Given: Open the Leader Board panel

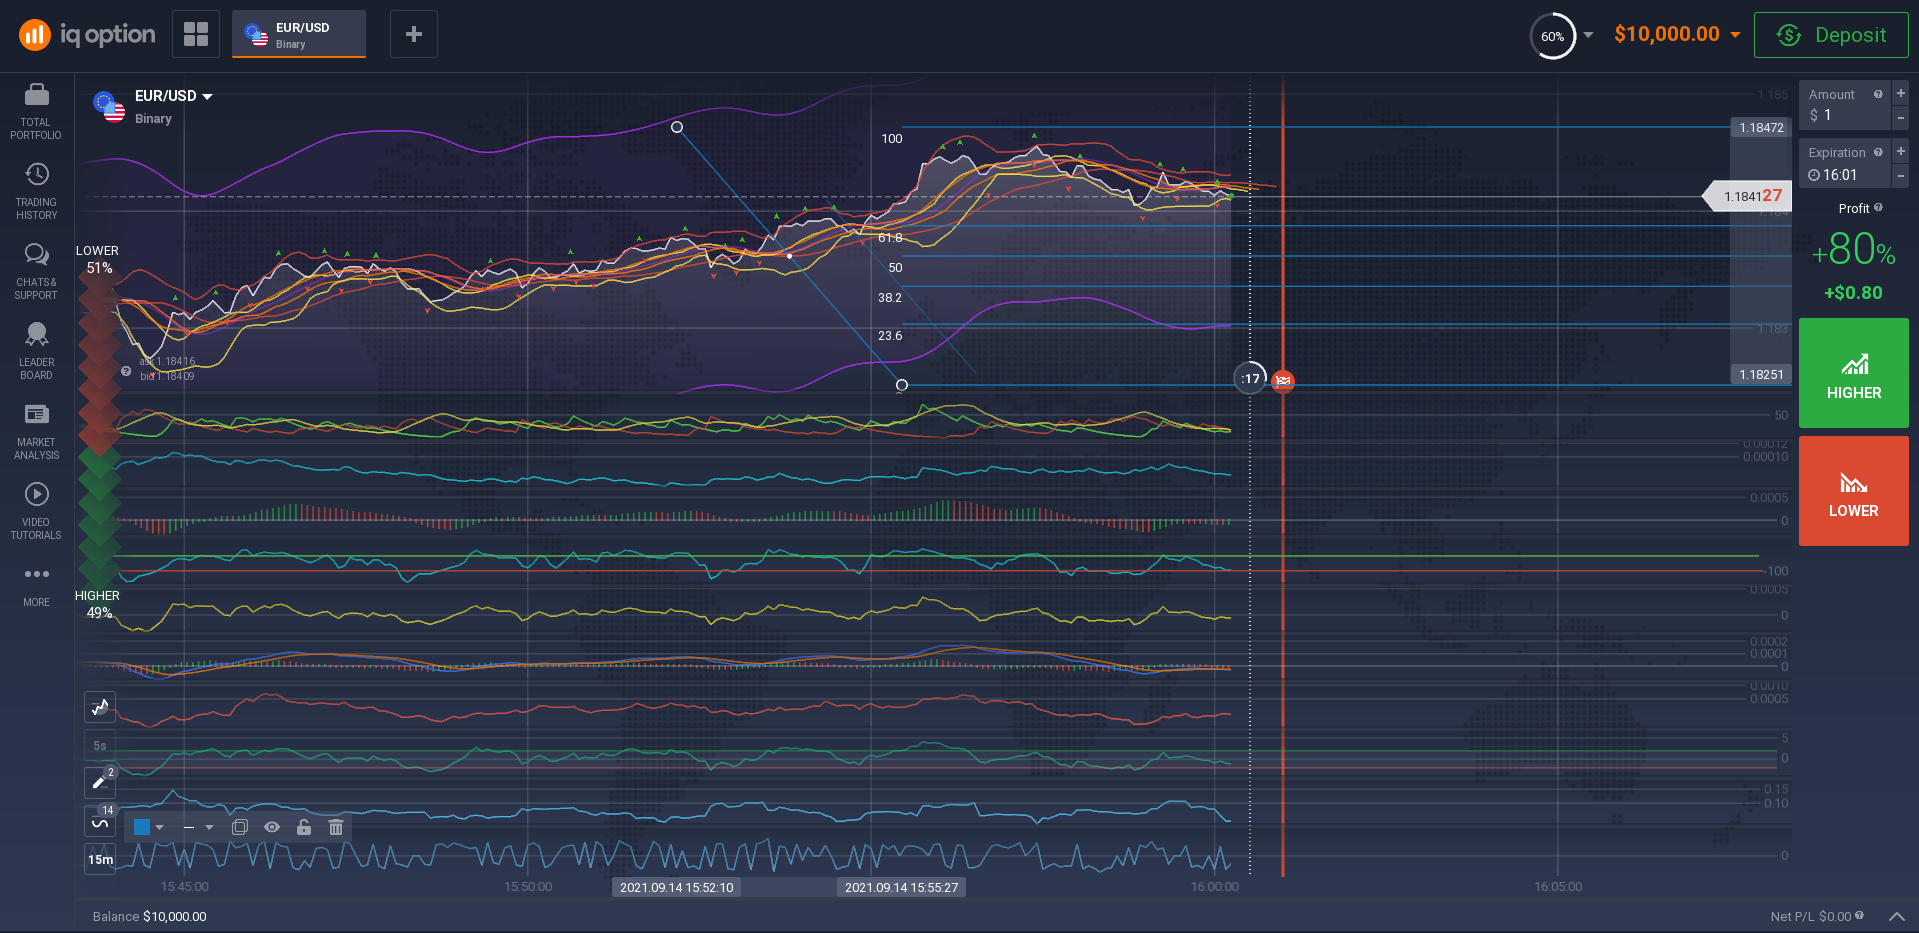Looking at the screenshot, I should tap(36, 352).
